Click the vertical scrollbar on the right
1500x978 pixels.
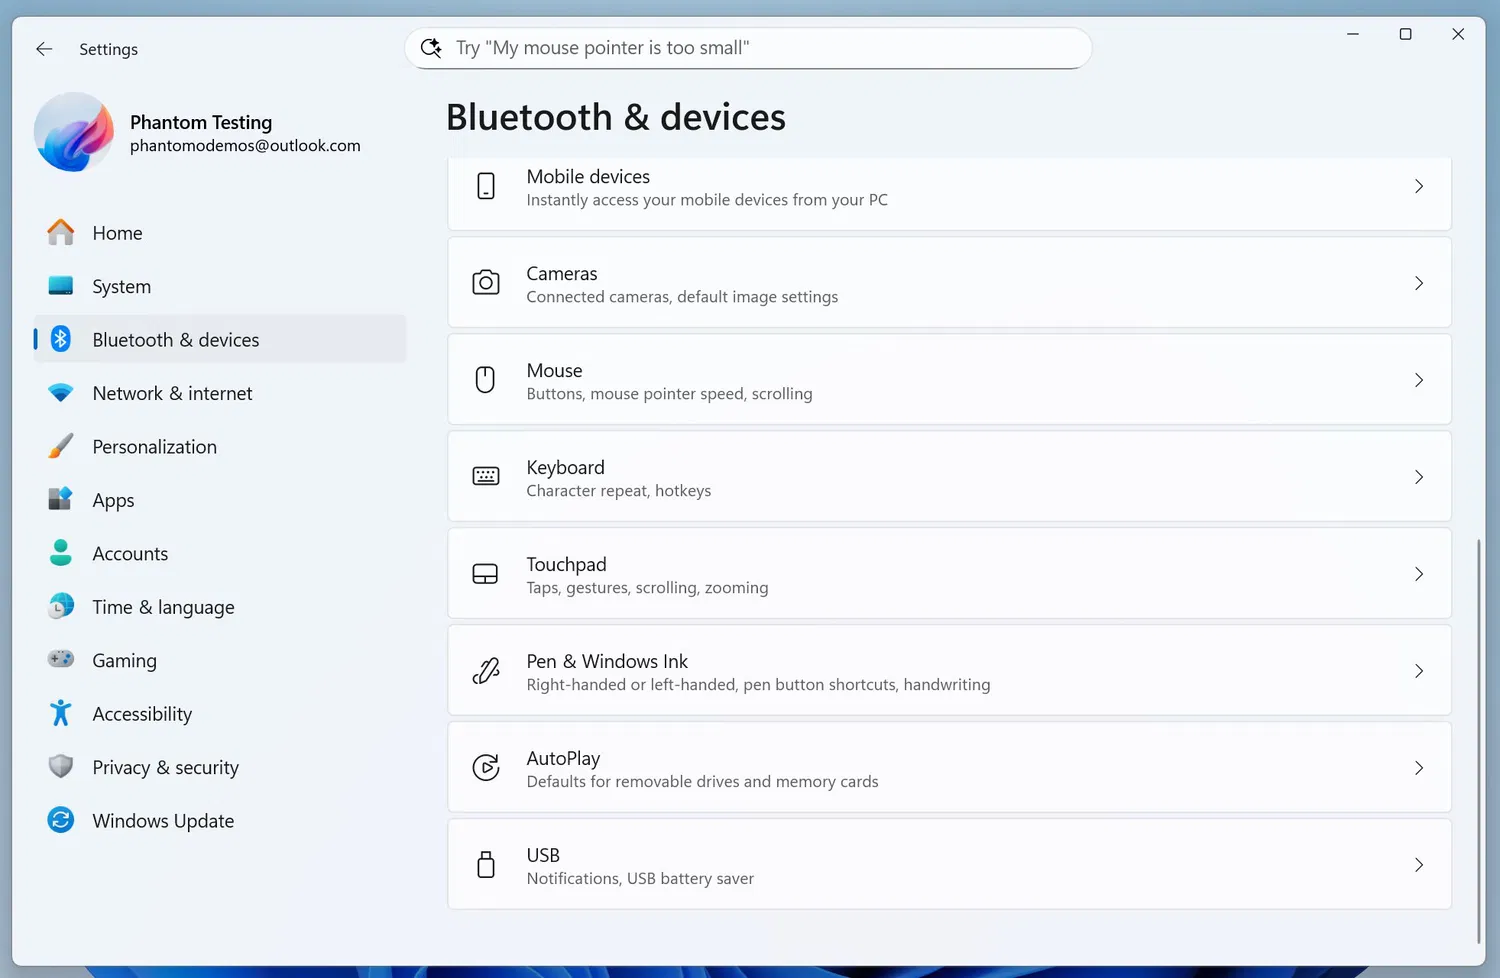coord(1479,740)
